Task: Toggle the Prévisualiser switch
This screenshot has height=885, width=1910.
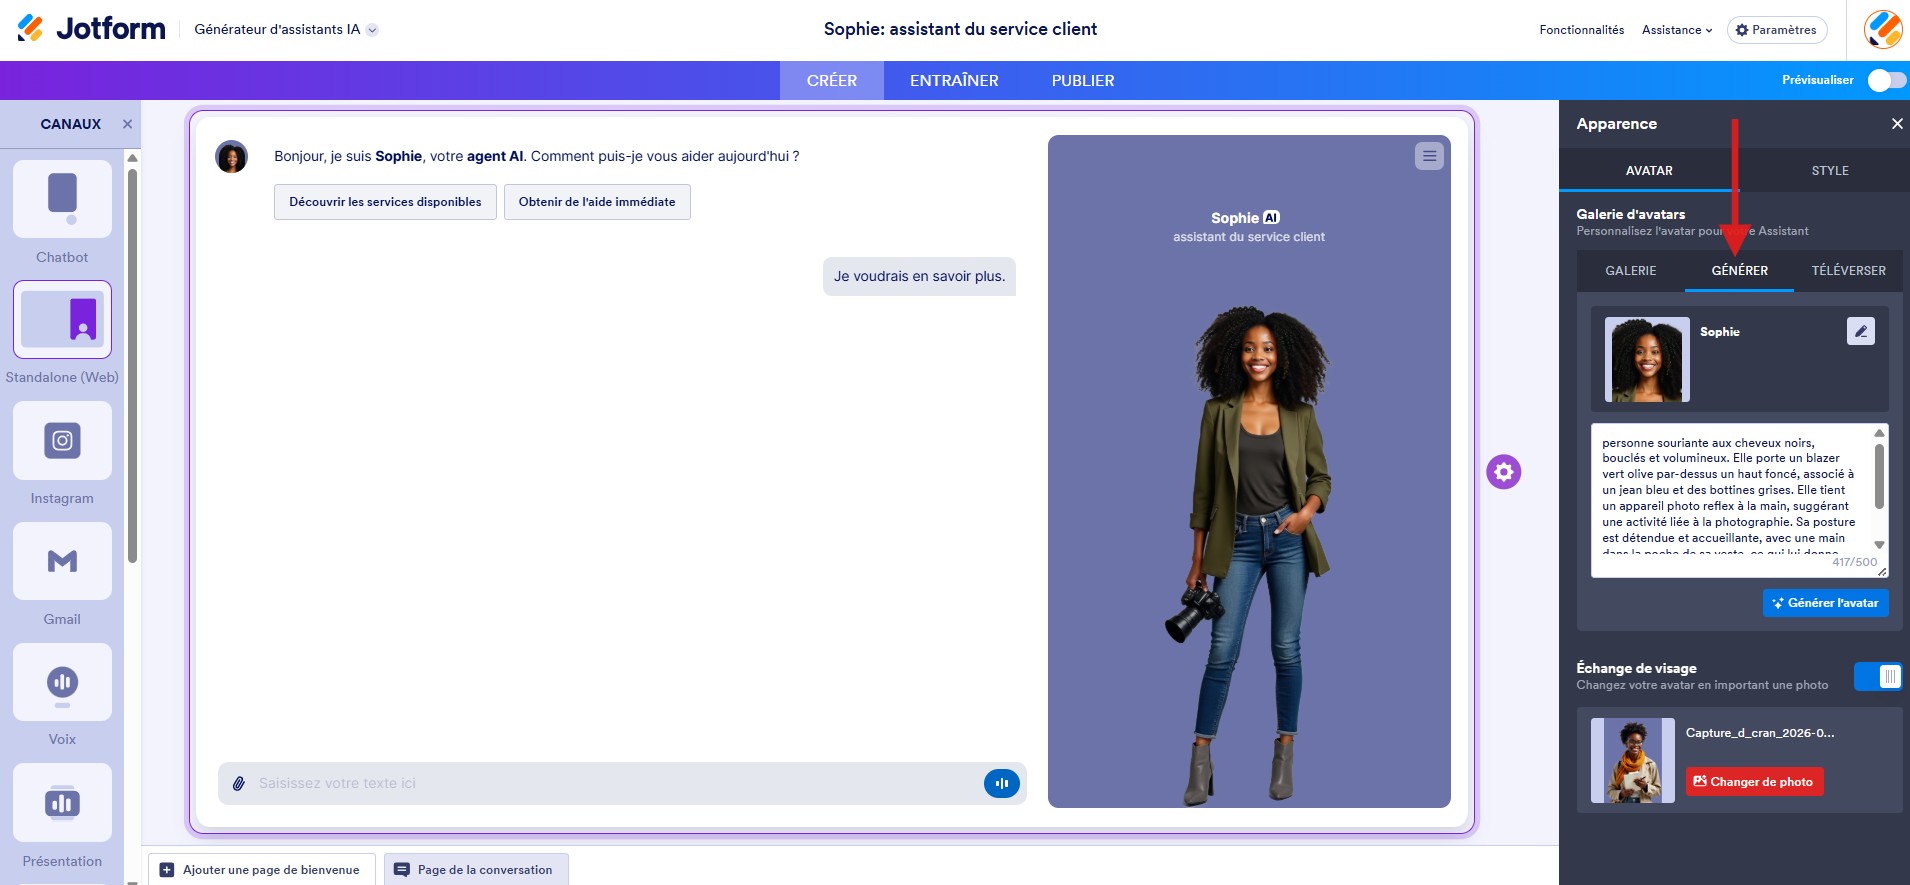Action: pyautogui.click(x=1887, y=80)
